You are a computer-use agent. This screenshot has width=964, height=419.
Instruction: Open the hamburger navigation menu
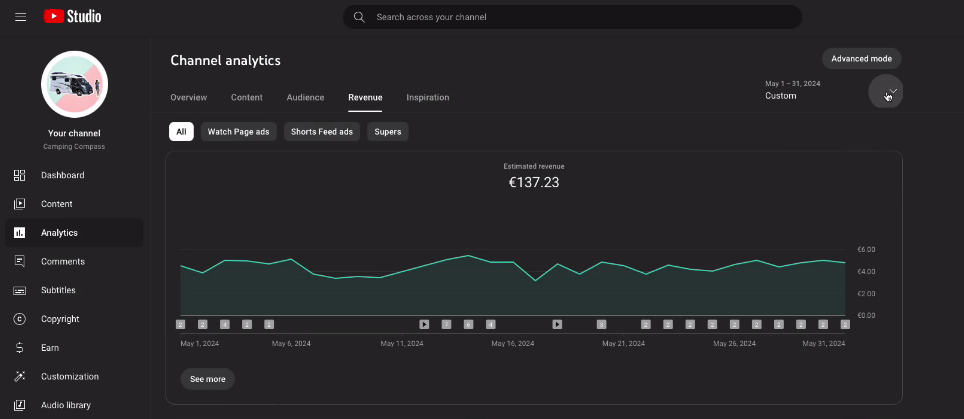point(20,17)
